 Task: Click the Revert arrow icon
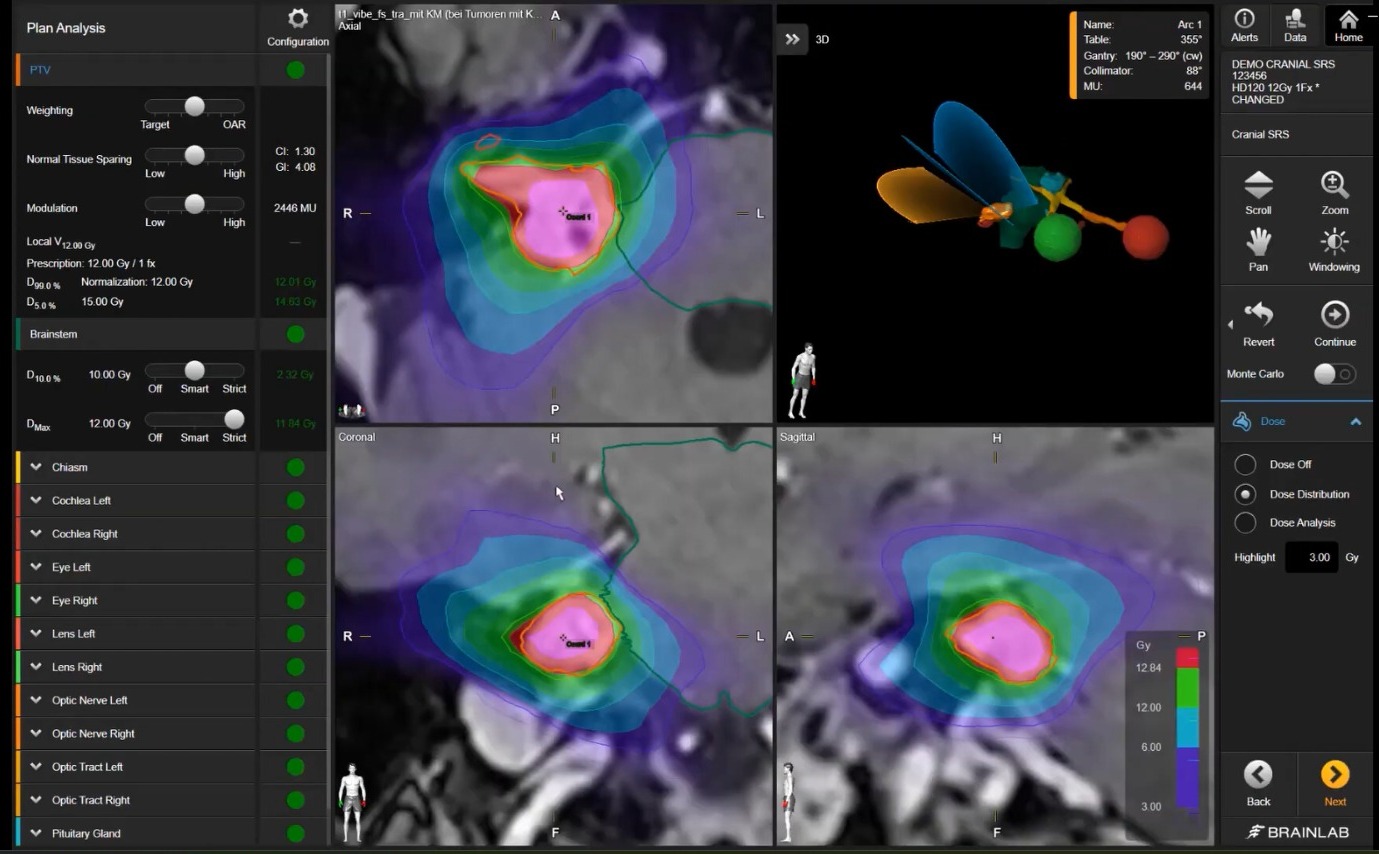click(x=1258, y=316)
